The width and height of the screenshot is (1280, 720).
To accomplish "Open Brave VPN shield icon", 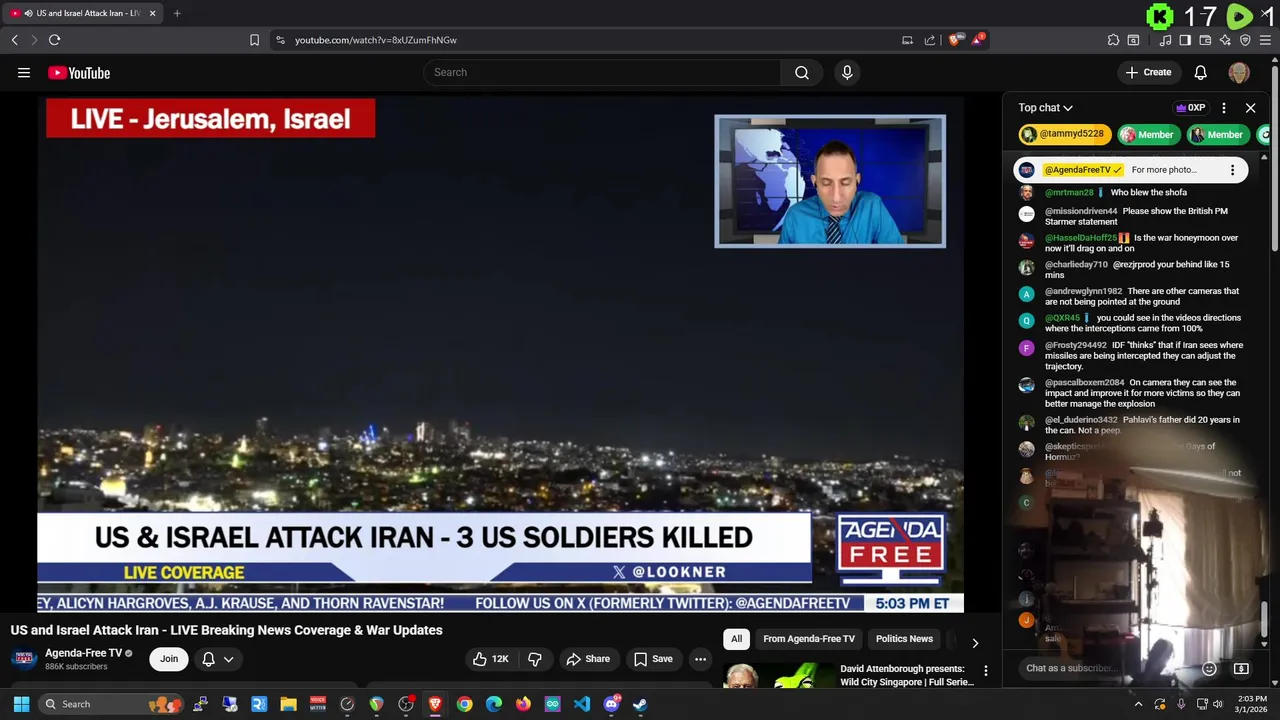I will pyautogui.click(x=1245, y=40).
